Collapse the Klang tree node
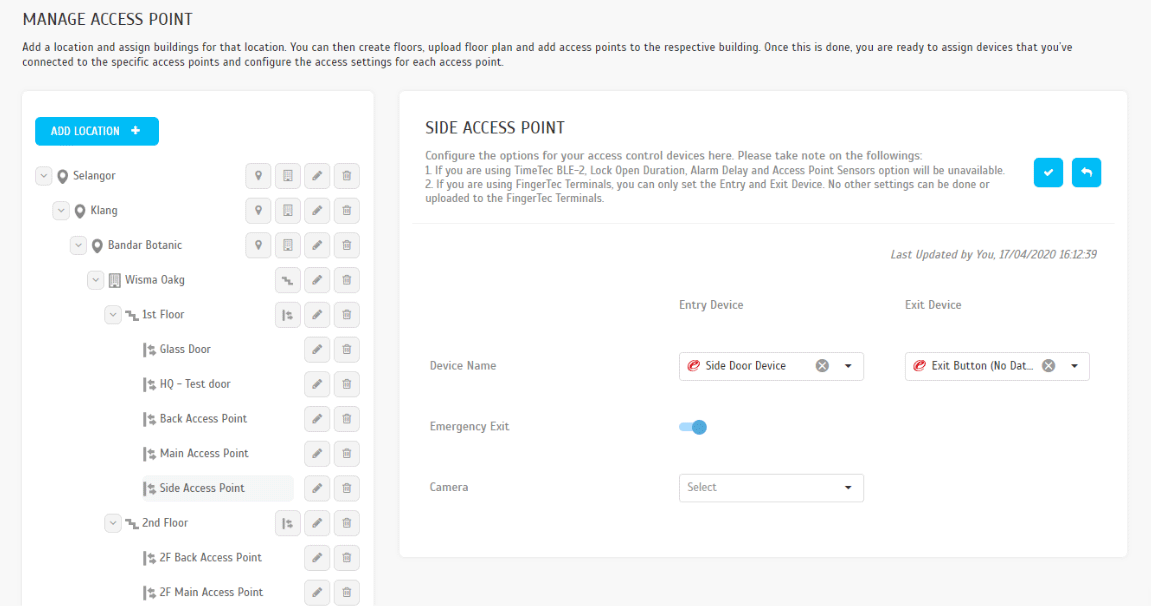The height and width of the screenshot is (608, 1151). (x=61, y=211)
